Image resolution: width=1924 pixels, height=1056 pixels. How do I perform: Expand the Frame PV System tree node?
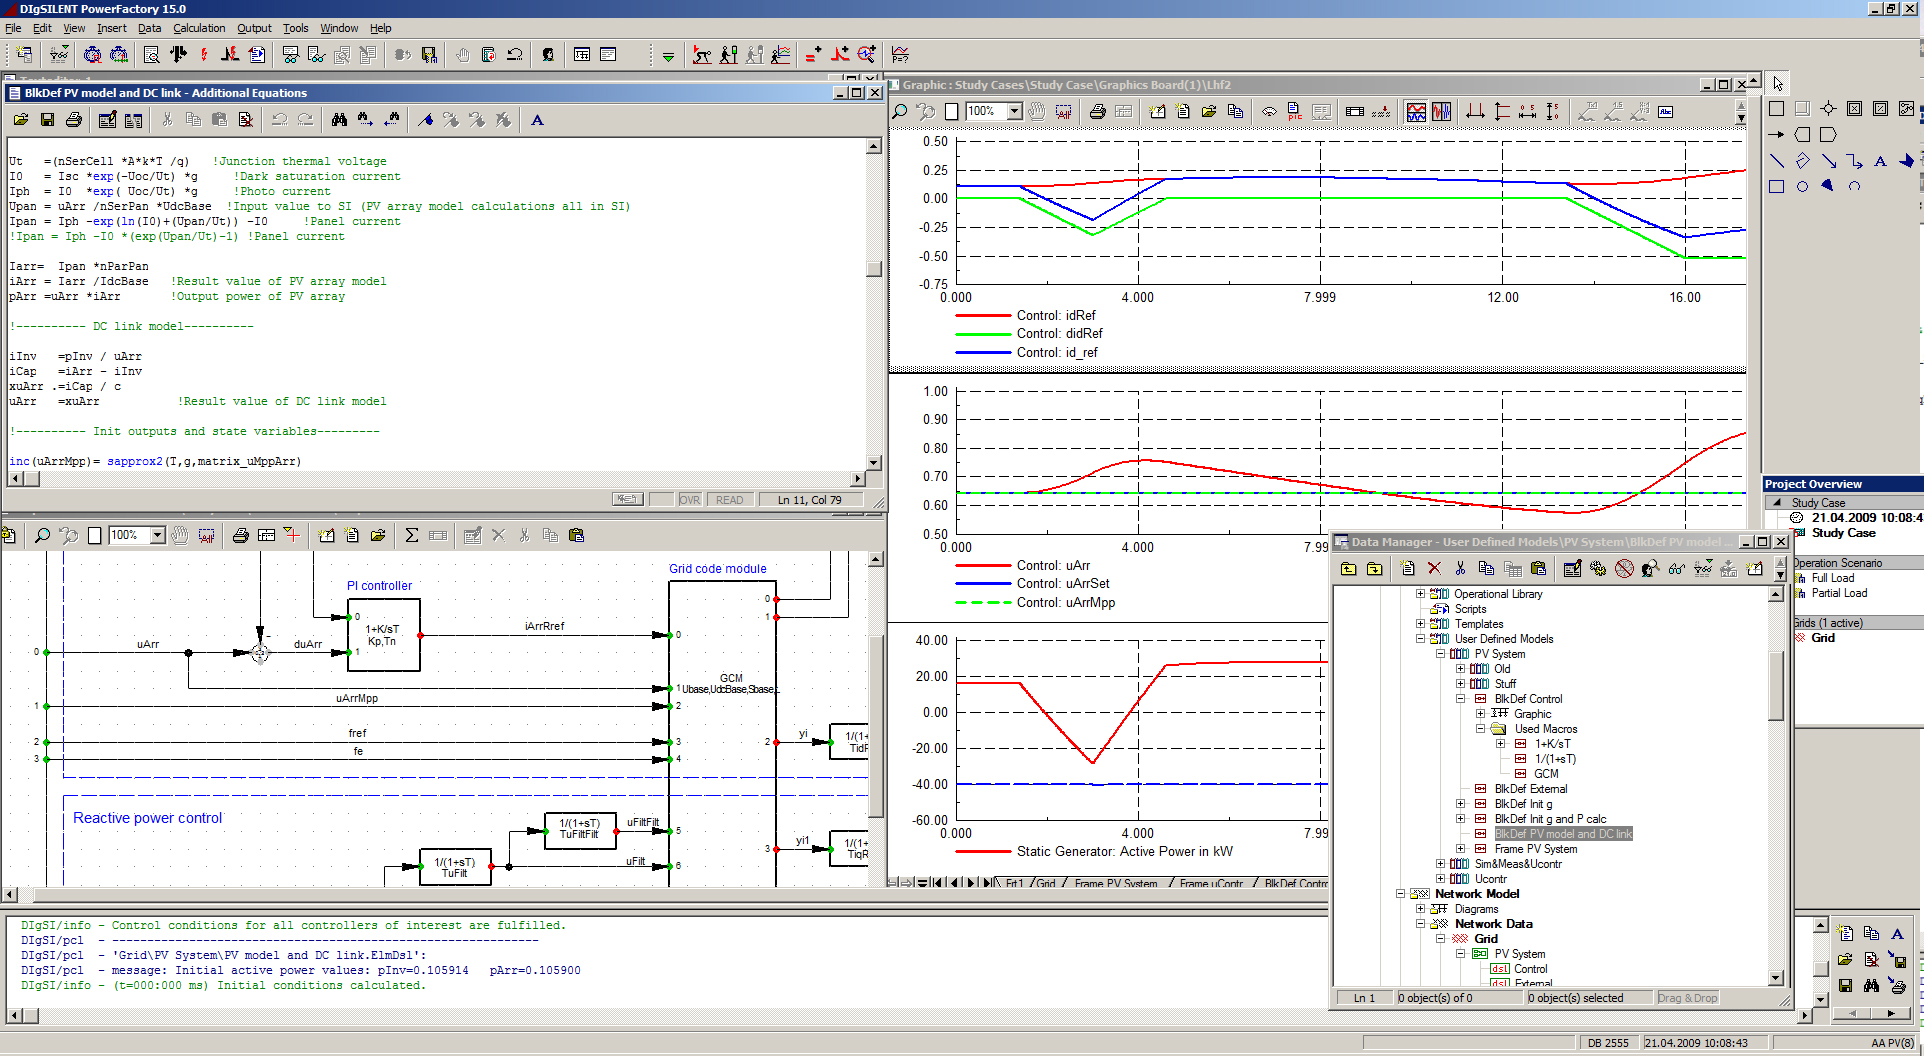pyautogui.click(x=1460, y=849)
